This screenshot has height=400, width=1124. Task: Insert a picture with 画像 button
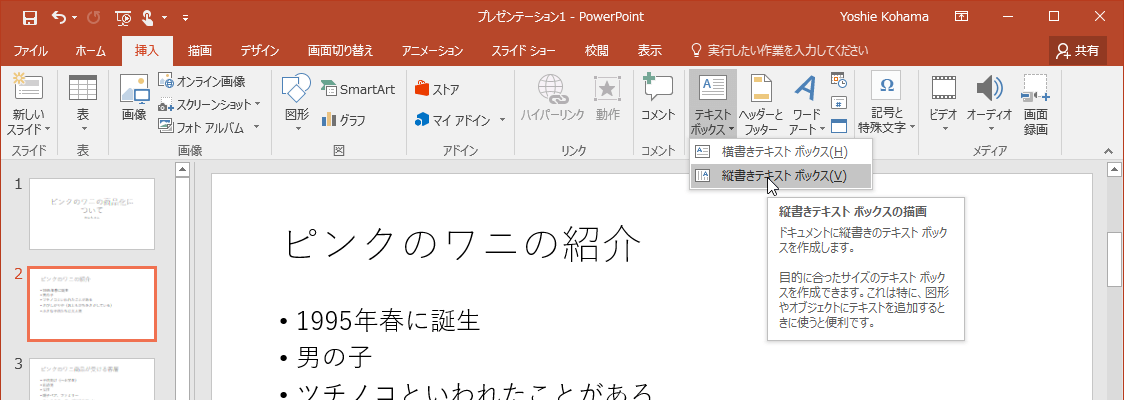(134, 95)
